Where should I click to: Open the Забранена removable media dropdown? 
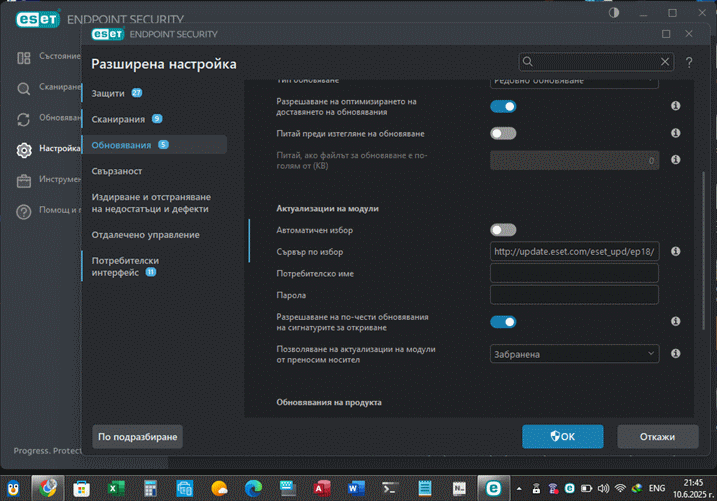pyautogui.click(x=574, y=354)
